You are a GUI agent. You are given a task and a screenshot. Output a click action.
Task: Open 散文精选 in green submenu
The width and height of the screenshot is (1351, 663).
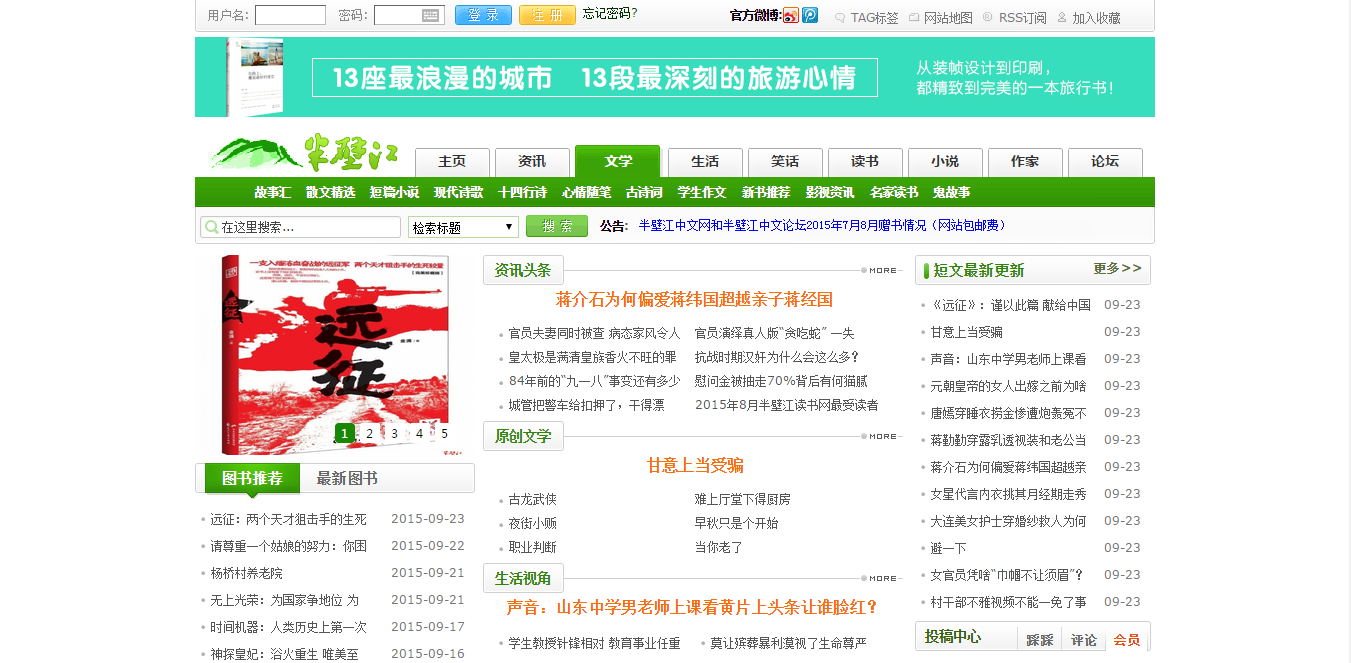tap(330, 192)
